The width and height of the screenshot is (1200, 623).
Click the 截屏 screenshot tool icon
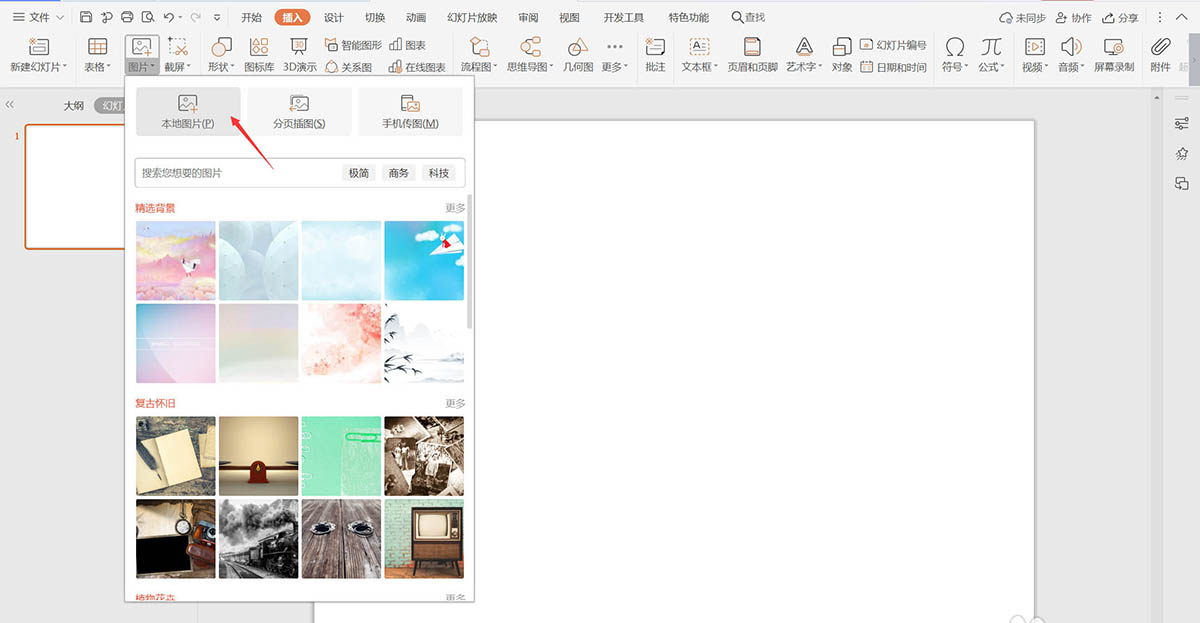pyautogui.click(x=178, y=47)
